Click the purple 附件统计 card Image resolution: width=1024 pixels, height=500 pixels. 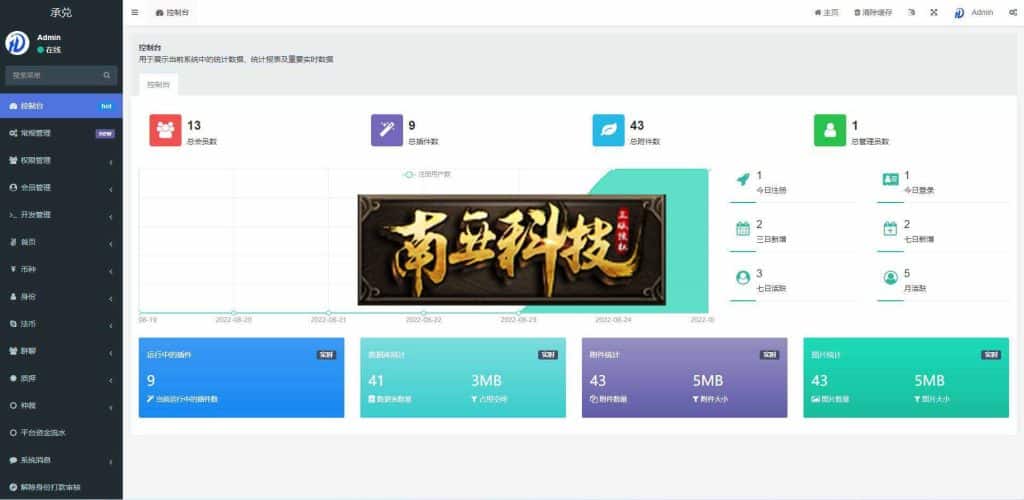tap(684, 377)
